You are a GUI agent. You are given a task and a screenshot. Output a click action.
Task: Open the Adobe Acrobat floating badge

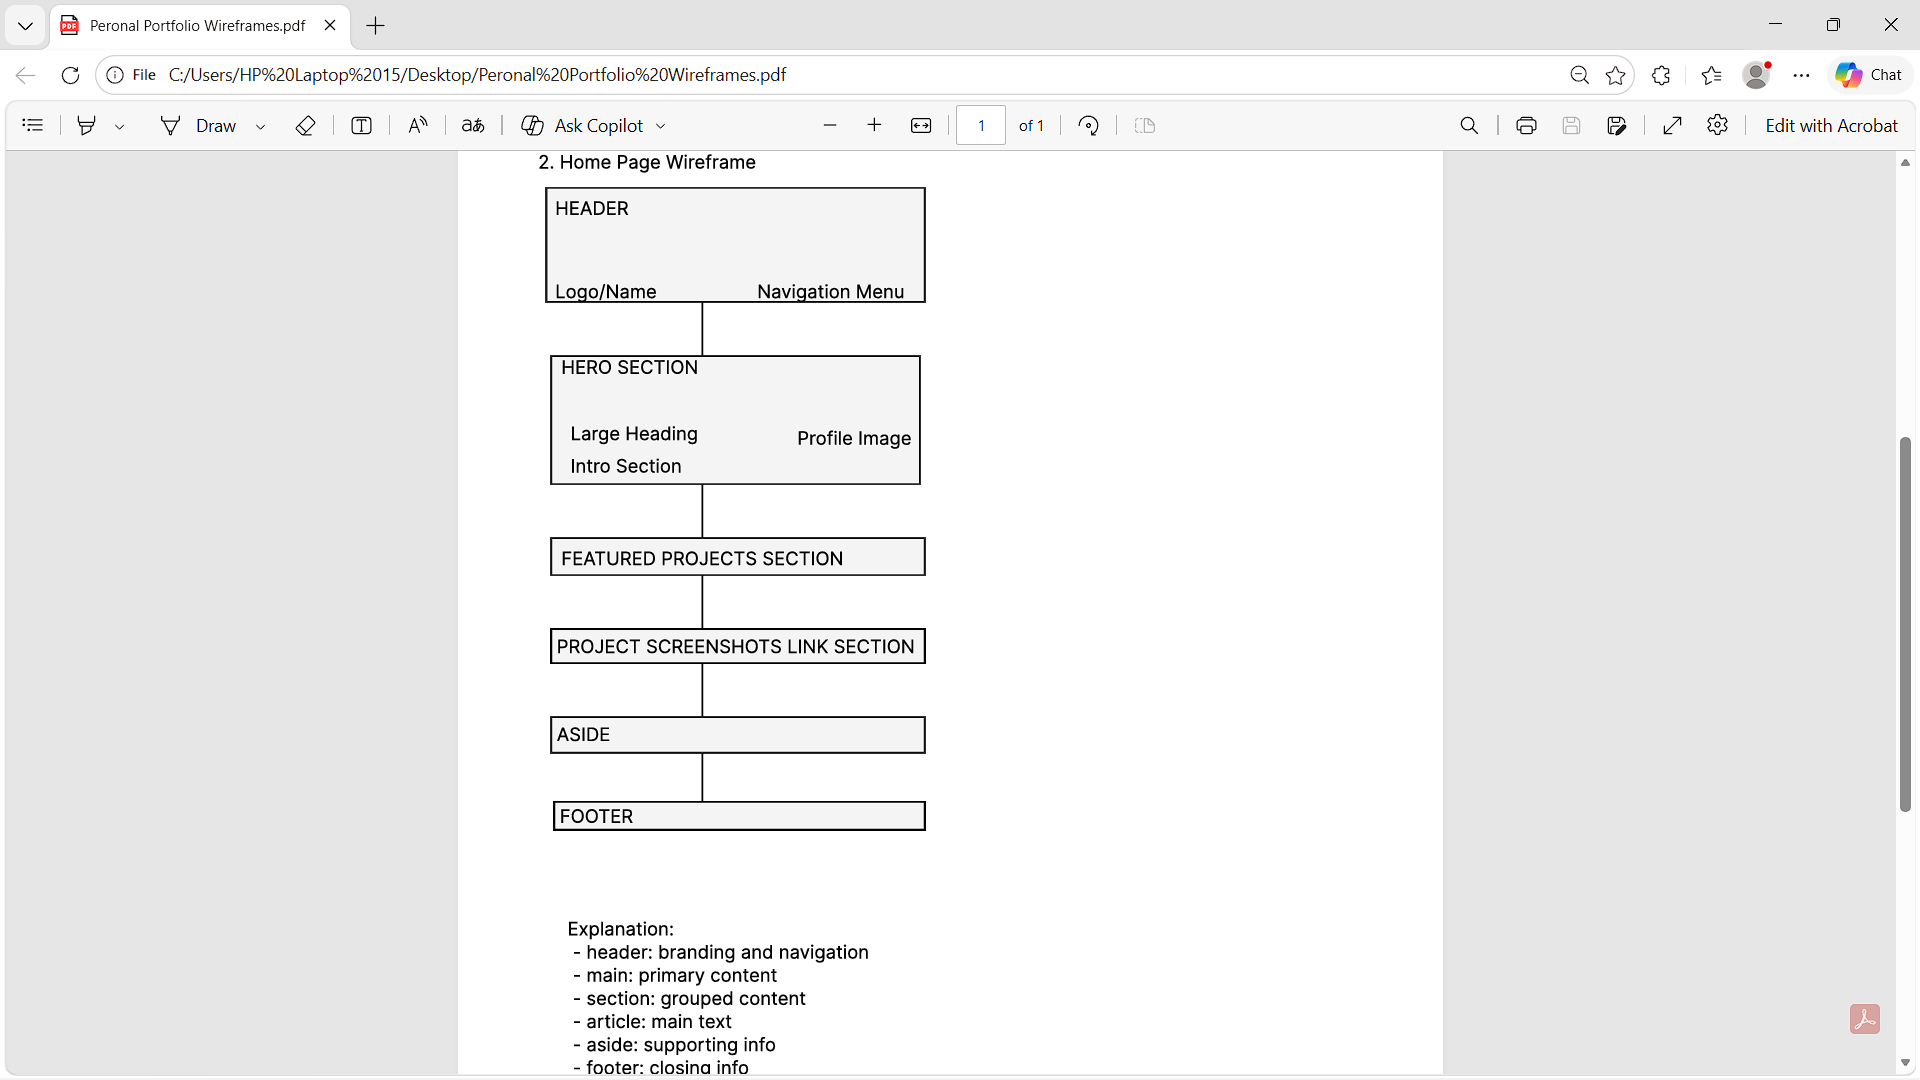[1866, 1018]
